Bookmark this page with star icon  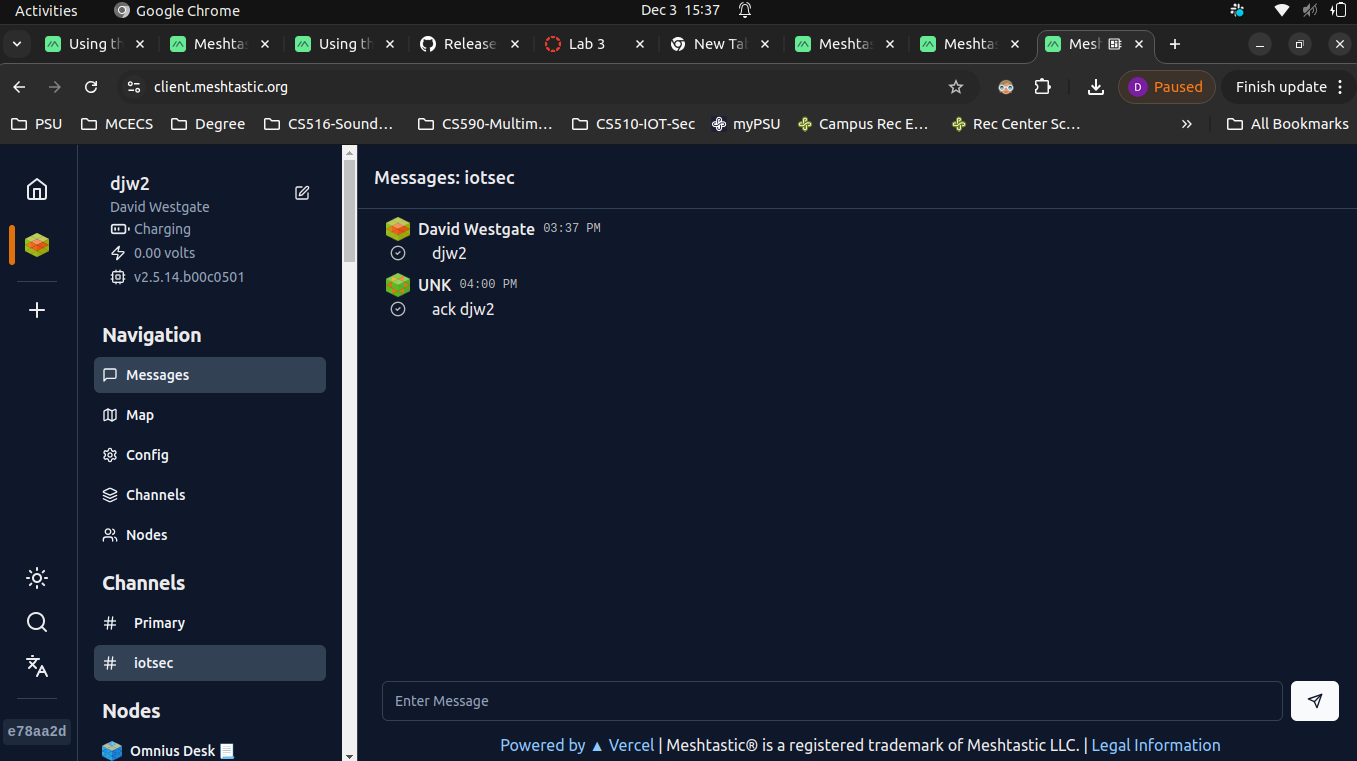click(955, 87)
